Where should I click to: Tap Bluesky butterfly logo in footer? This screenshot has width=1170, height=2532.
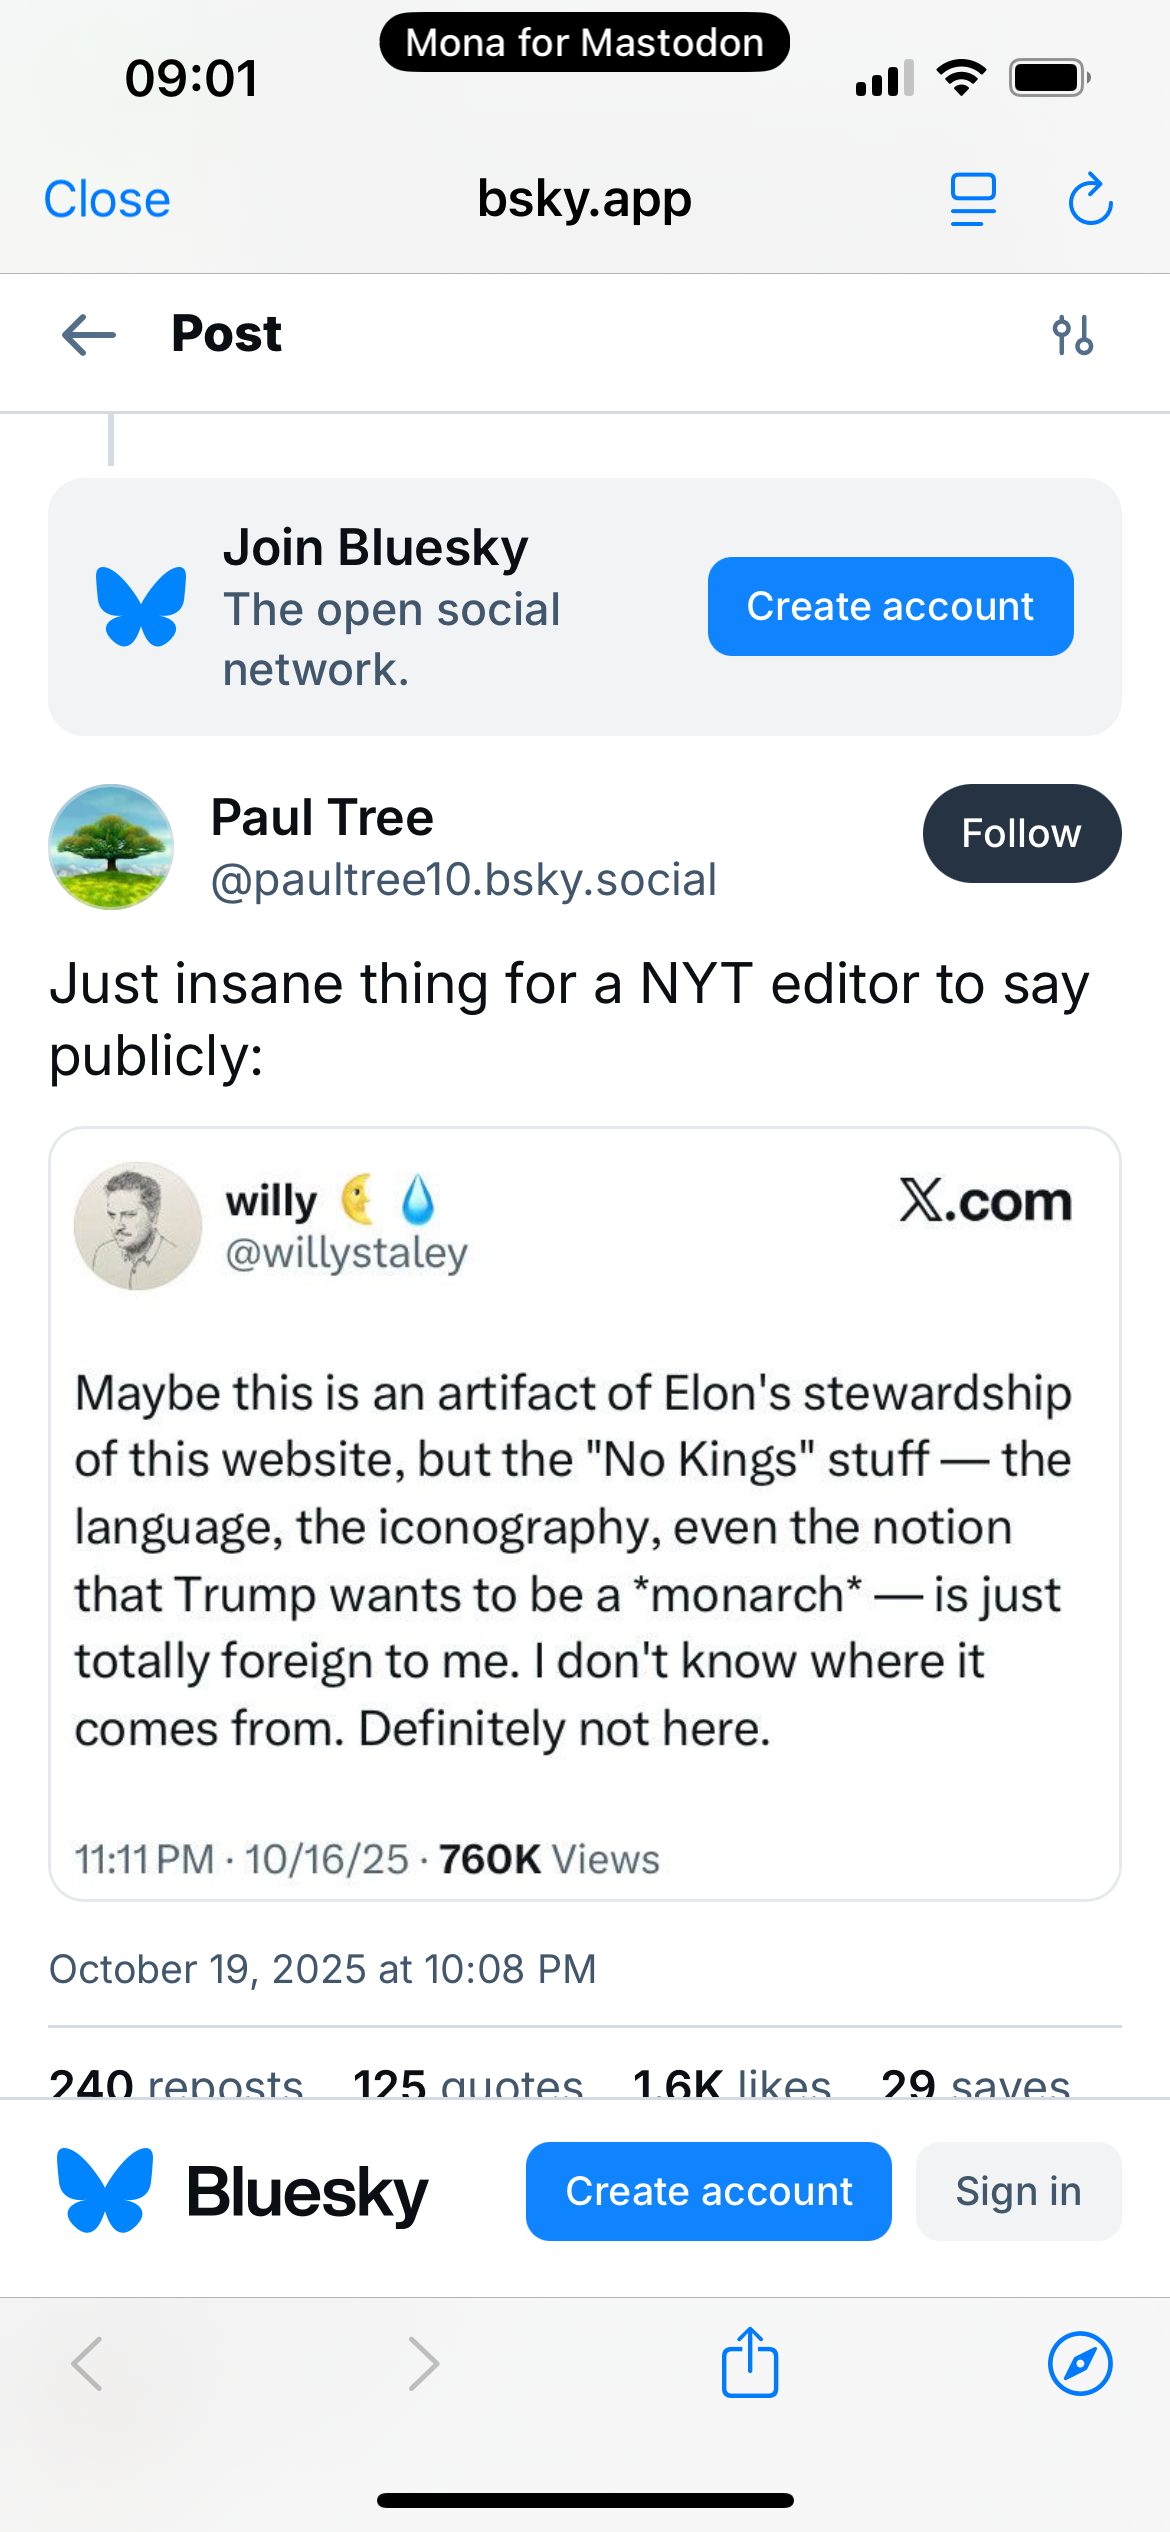coord(105,2190)
